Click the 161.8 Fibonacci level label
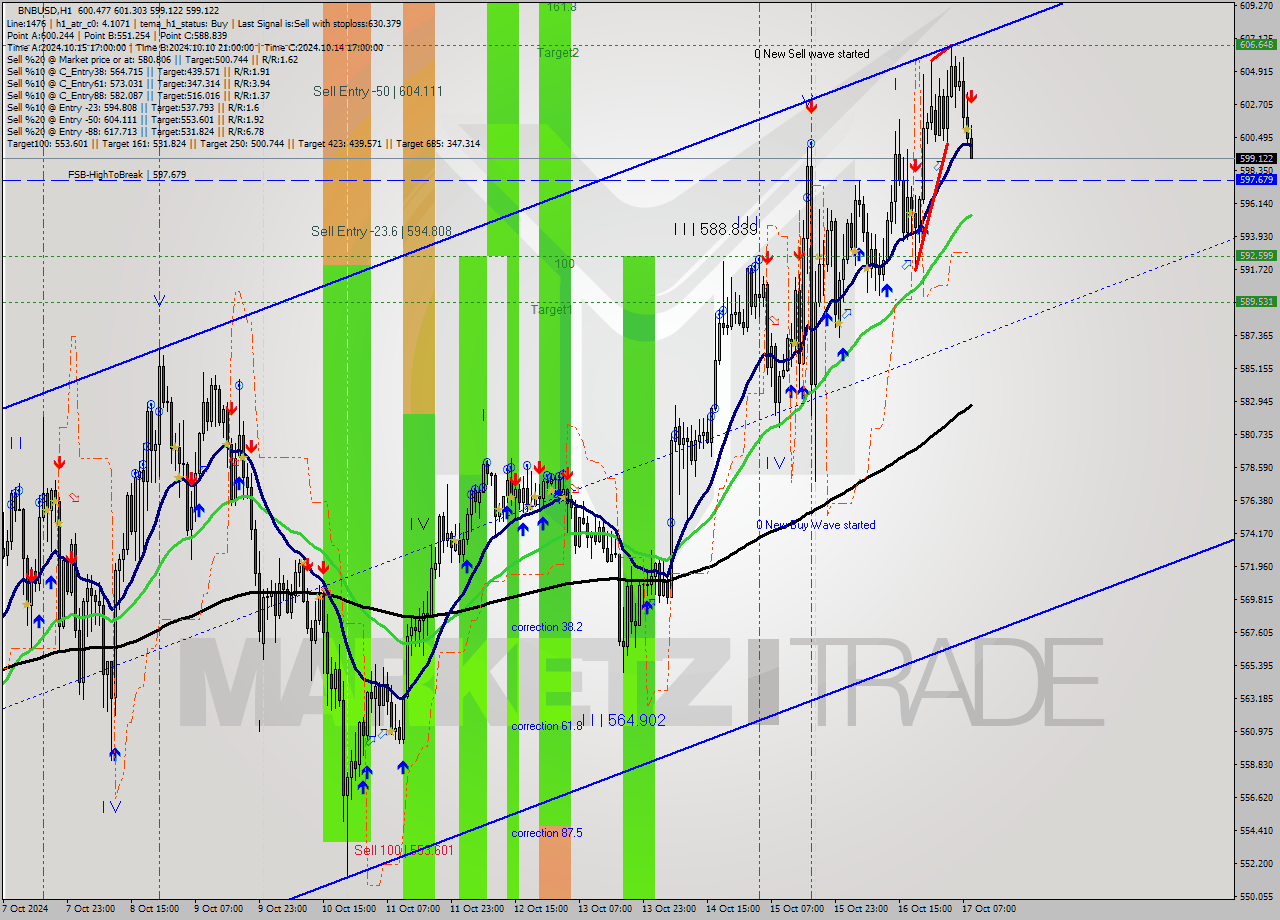The height and width of the screenshot is (920, 1280). click(561, 7)
